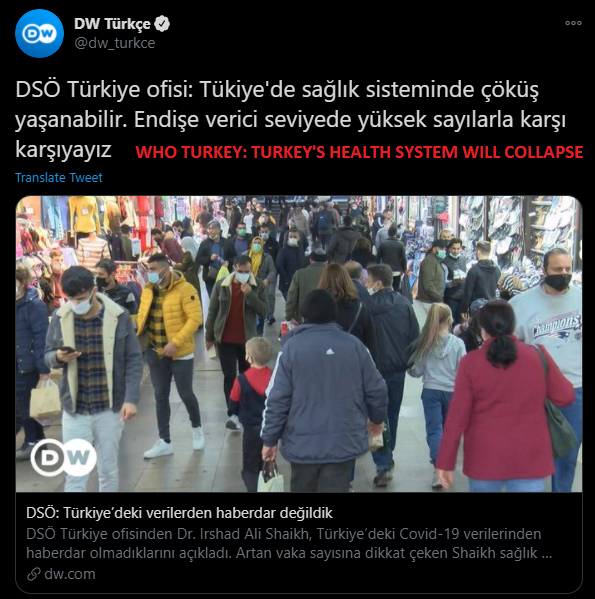Click the link chain icon beside dw.com

[34, 574]
